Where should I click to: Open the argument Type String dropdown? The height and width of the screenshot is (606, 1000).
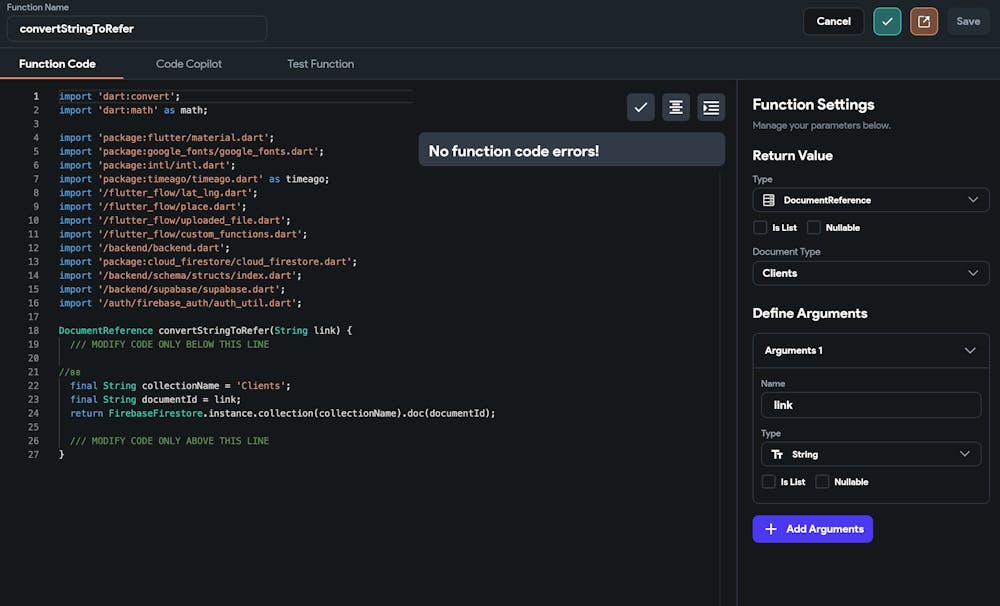[871, 454]
